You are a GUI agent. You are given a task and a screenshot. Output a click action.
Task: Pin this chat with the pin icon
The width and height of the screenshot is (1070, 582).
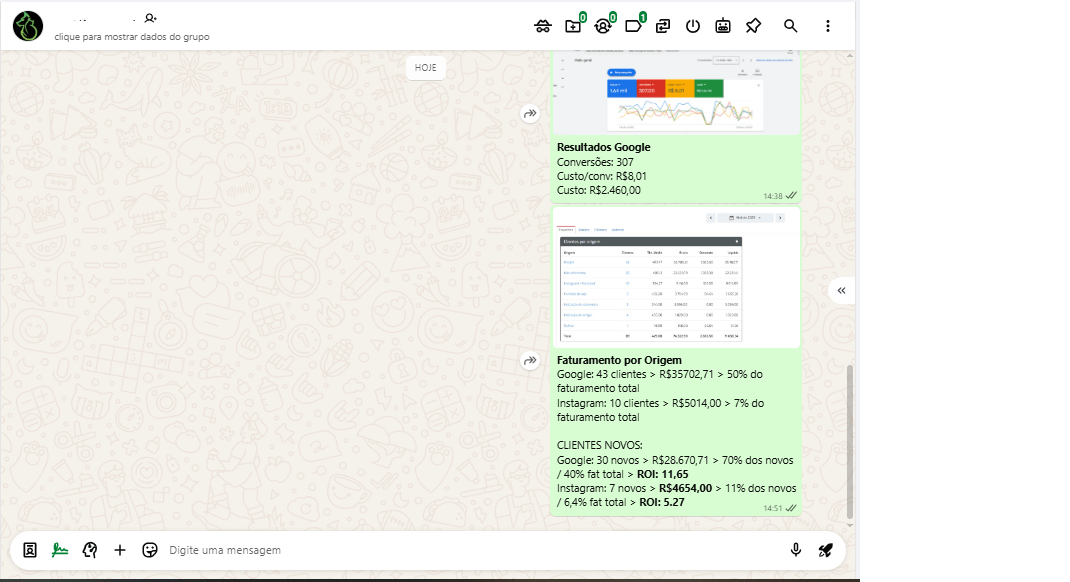click(754, 26)
